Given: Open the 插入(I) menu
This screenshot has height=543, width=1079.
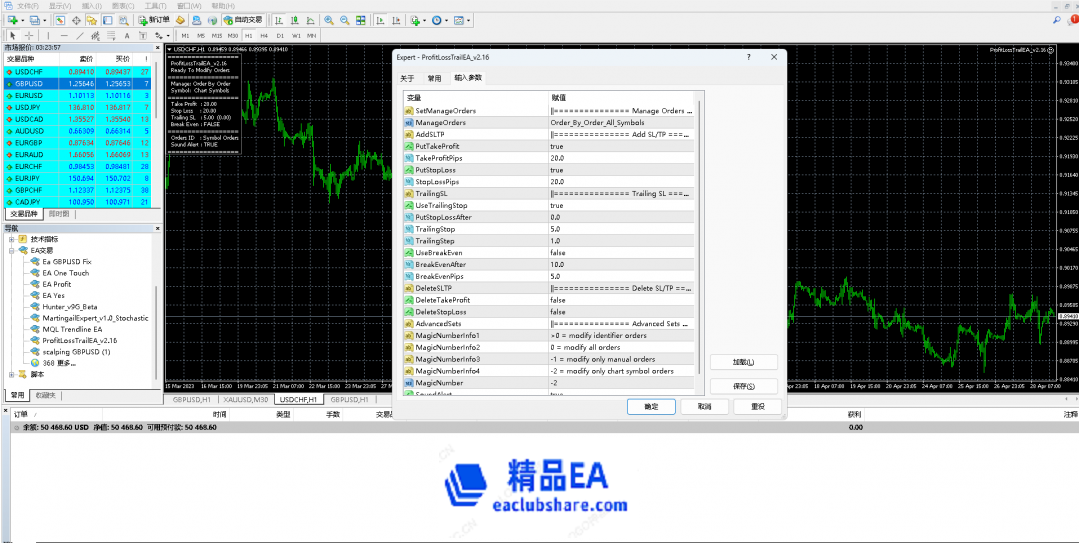Looking at the screenshot, I should click(x=92, y=6).
